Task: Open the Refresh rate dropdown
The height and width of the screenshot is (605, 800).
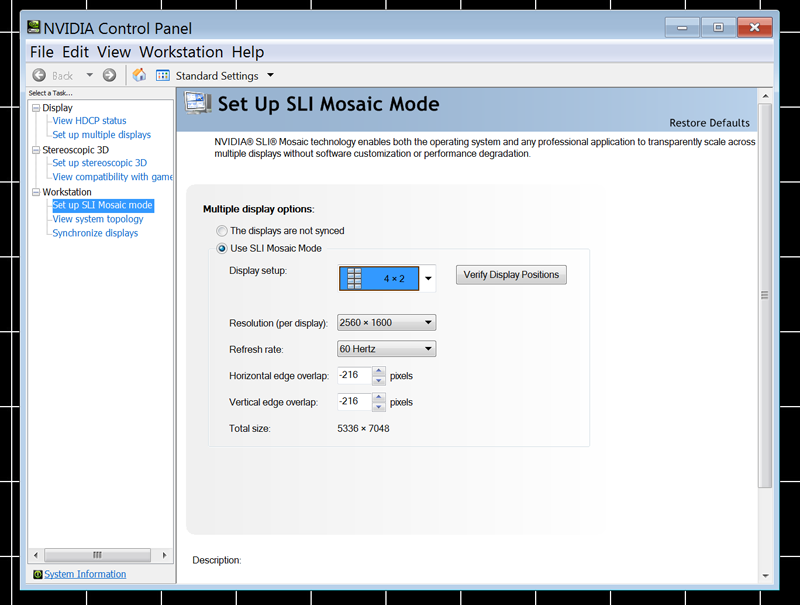Action: coord(386,349)
